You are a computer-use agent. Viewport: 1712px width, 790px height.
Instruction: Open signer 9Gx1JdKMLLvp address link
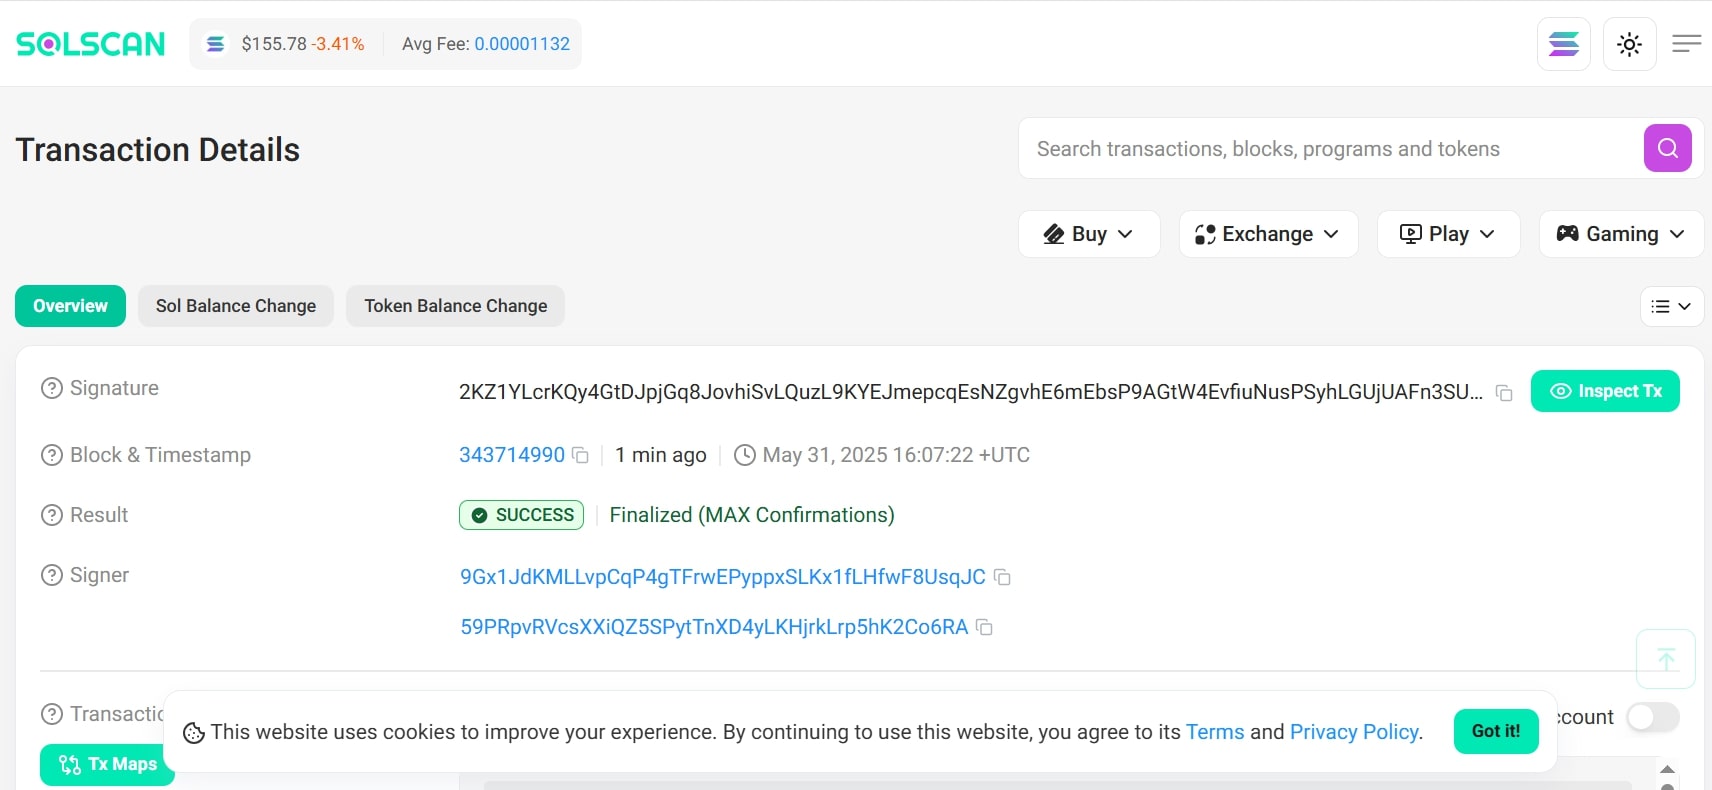click(723, 577)
